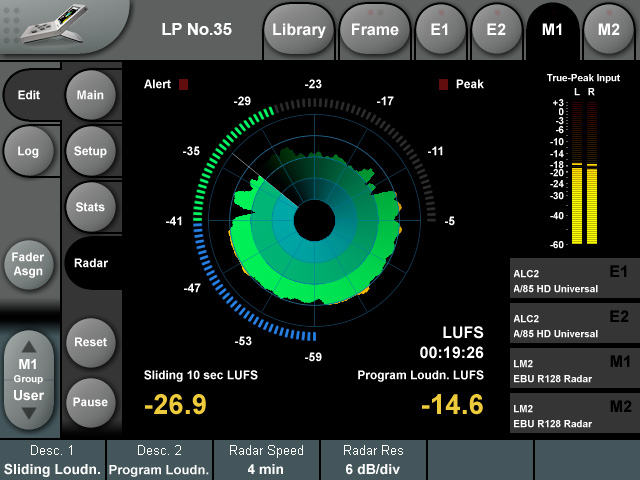The width and height of the screenshot is (640, 480).
Task: Click the -23 target mark on radar
Action: [x=313, y=84]
